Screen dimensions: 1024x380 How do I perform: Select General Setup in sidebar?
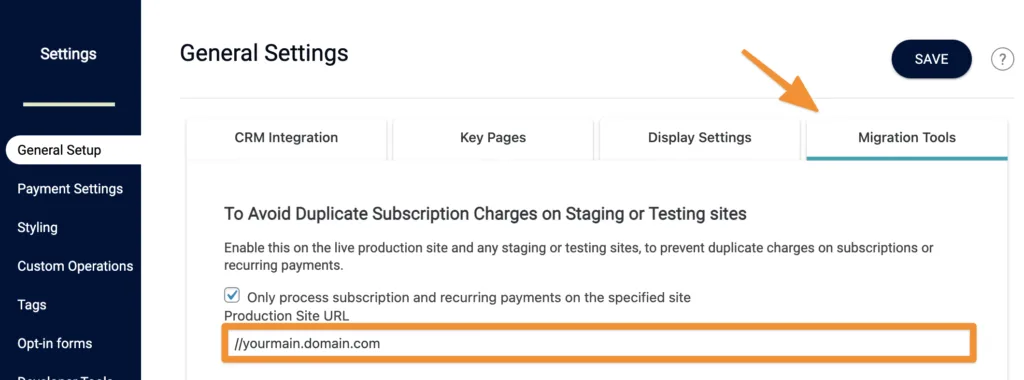click(x=73, y=150)
